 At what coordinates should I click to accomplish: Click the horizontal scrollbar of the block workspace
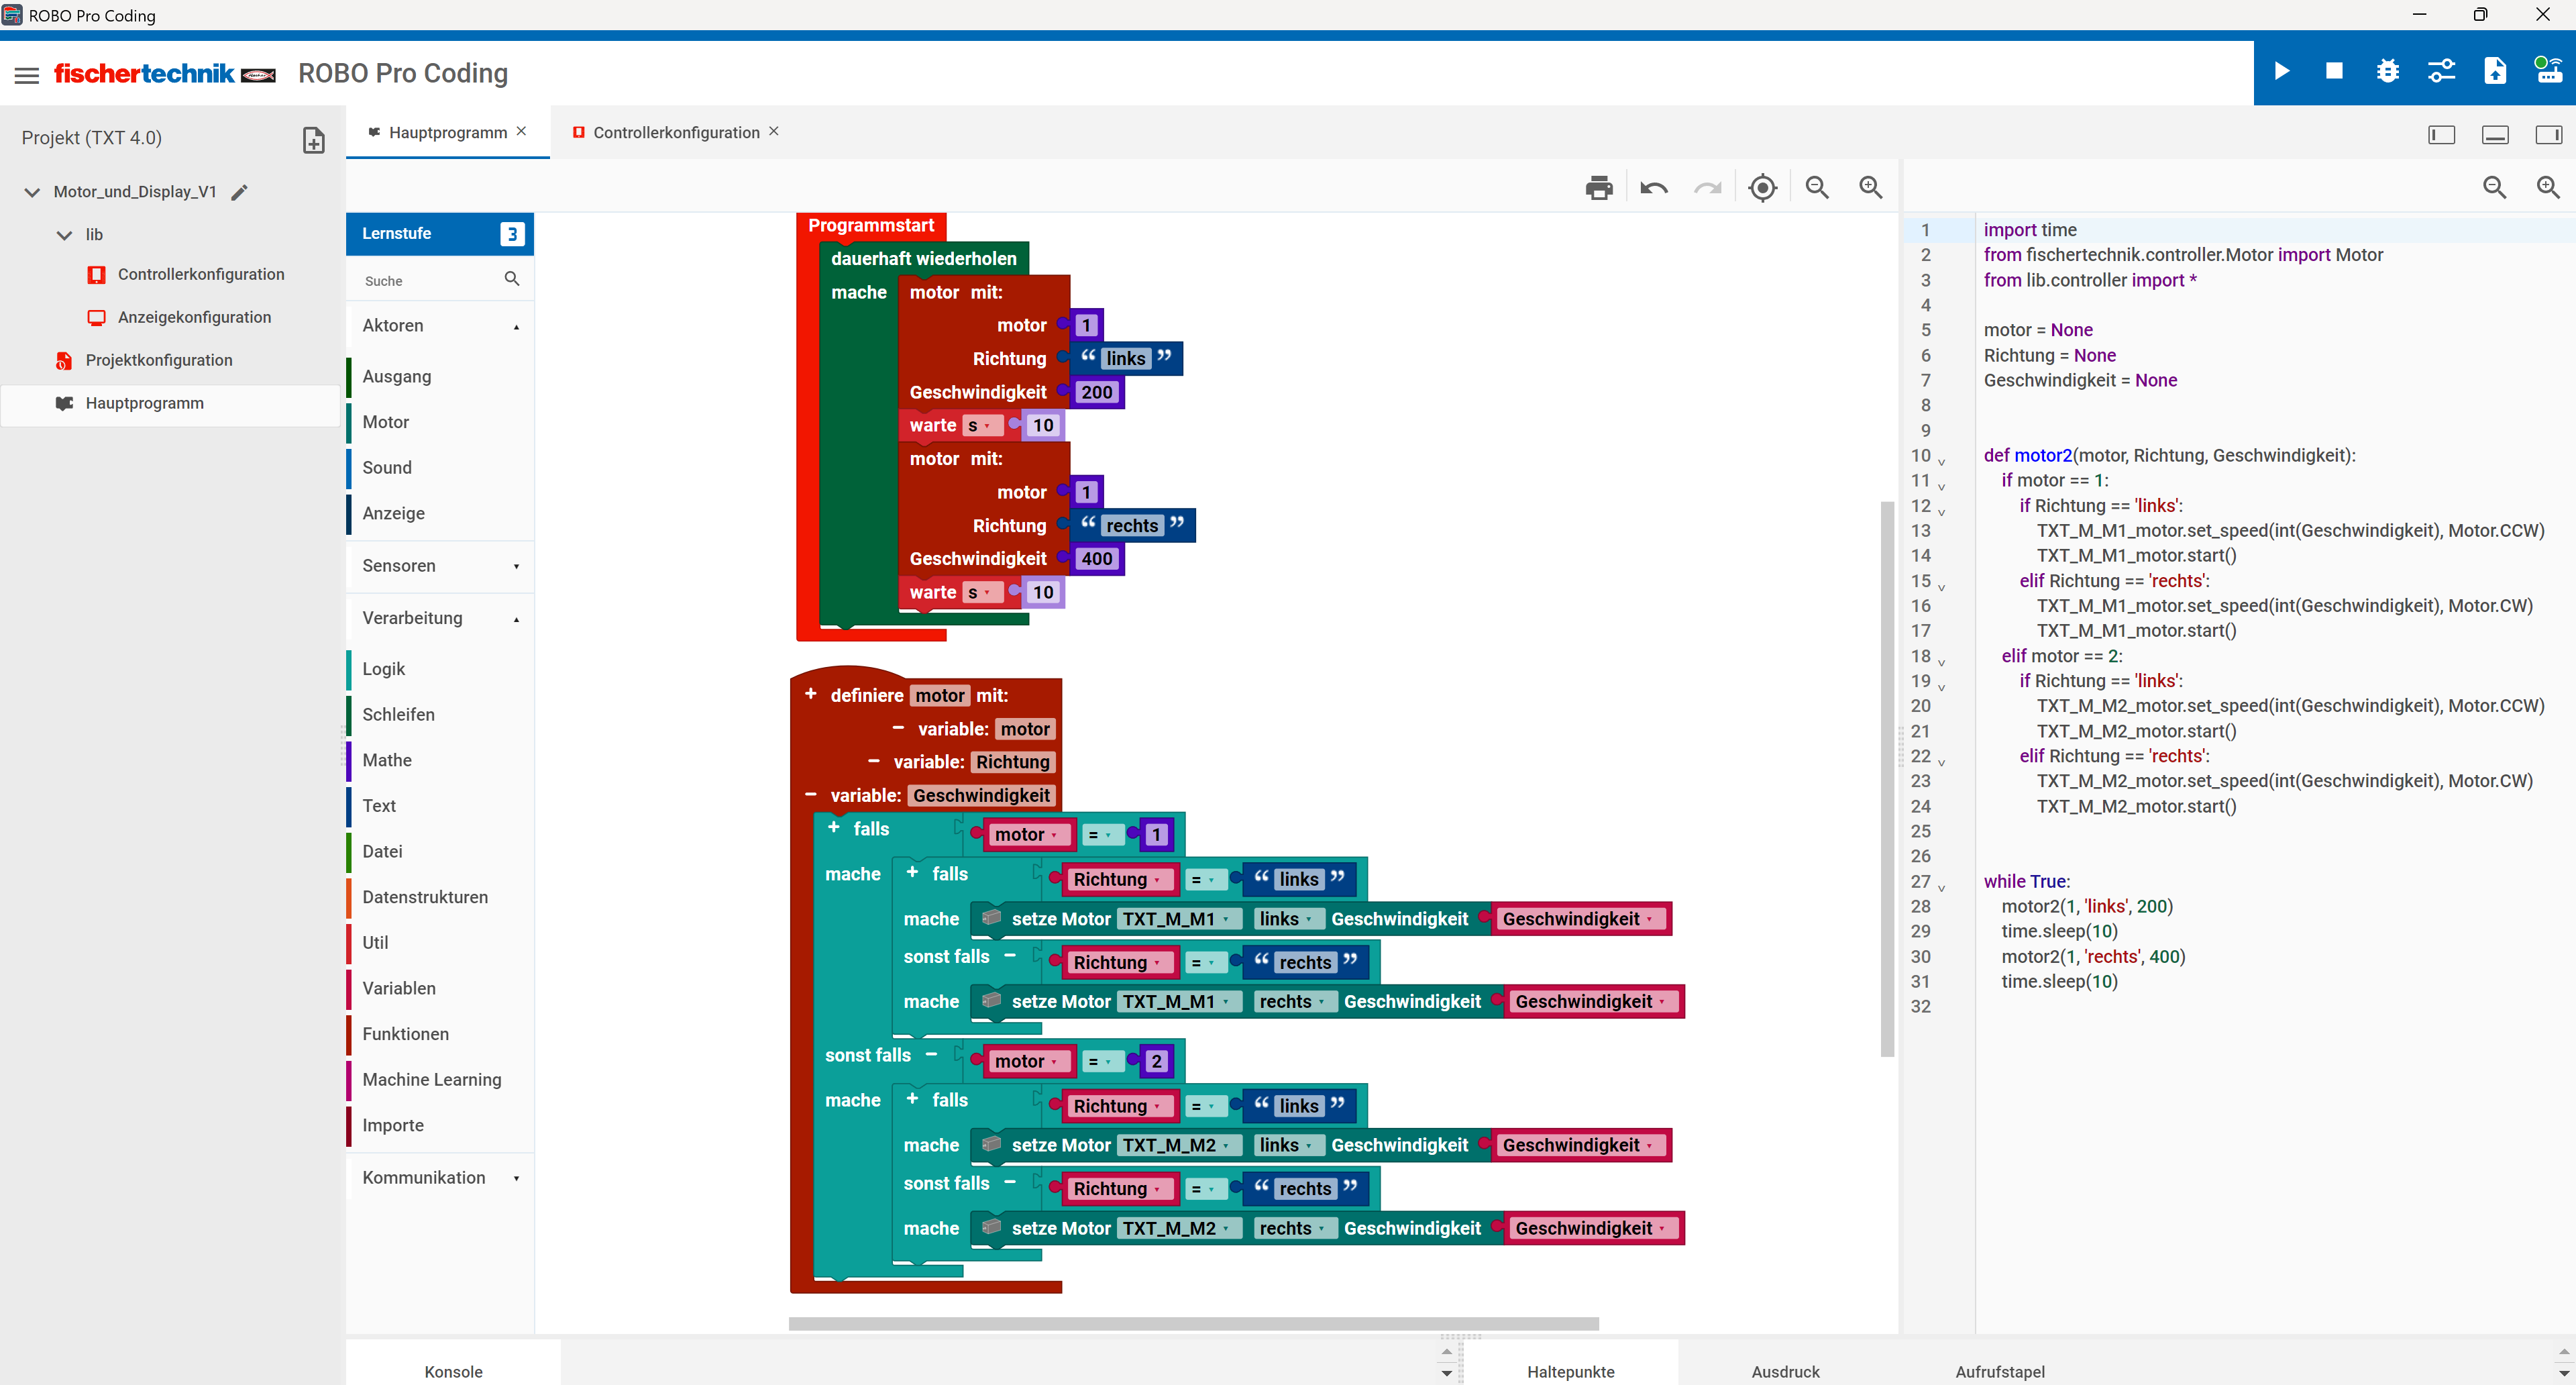pos(1193,1323)
